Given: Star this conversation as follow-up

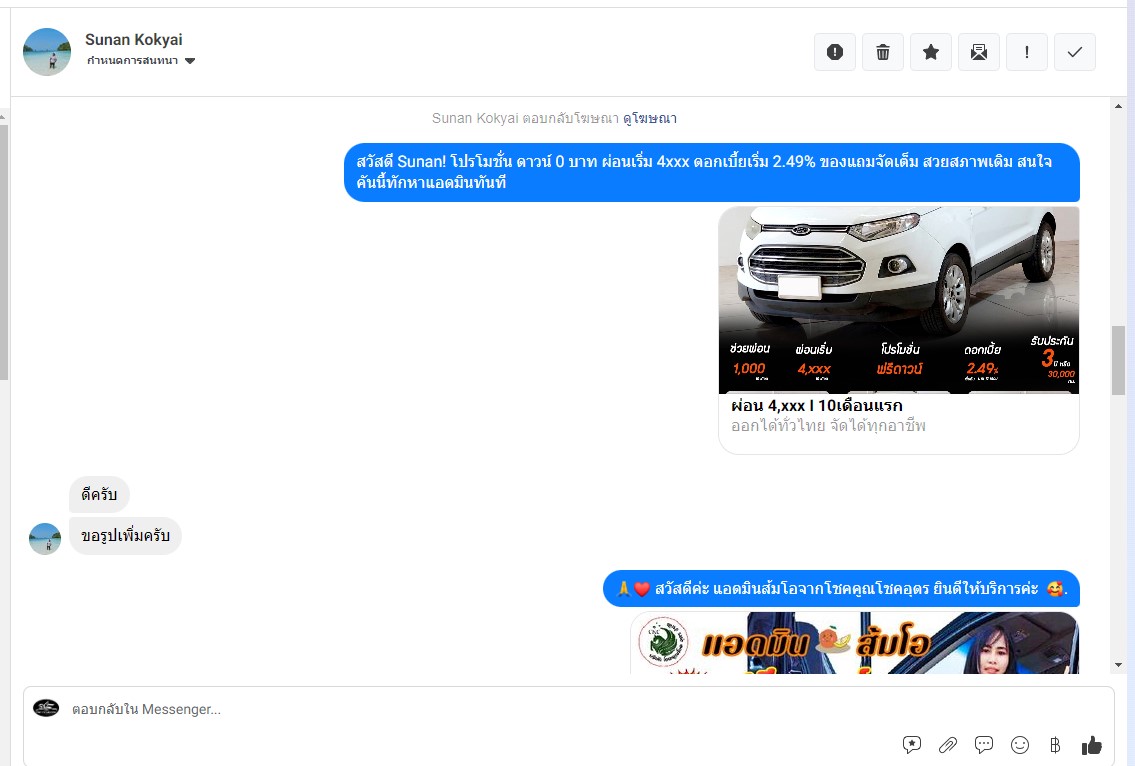Looking at the screenshot, I should click(931, 52).
